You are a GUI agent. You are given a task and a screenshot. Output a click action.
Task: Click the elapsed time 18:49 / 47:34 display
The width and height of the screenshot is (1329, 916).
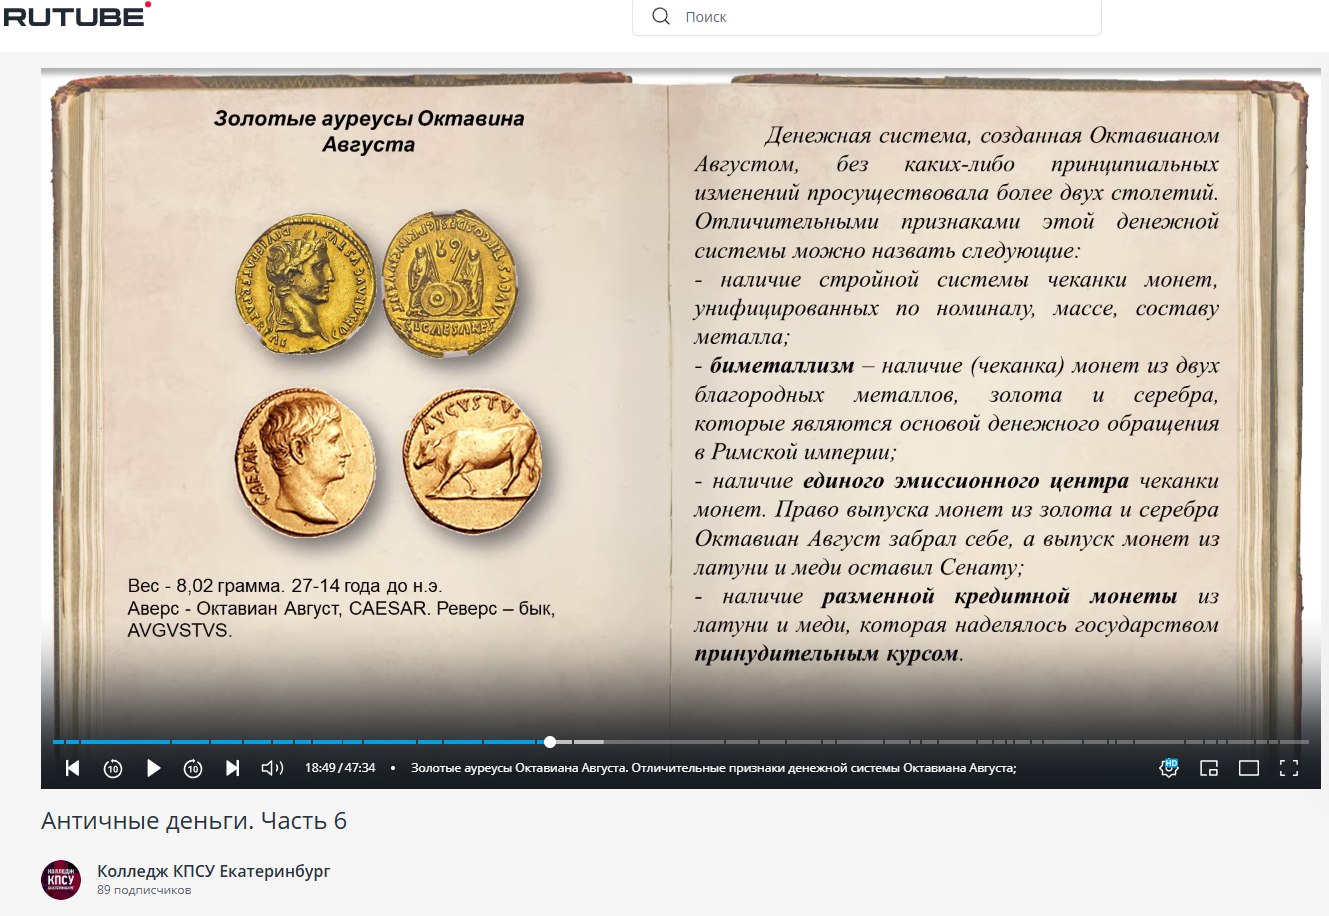click(340, 768)
